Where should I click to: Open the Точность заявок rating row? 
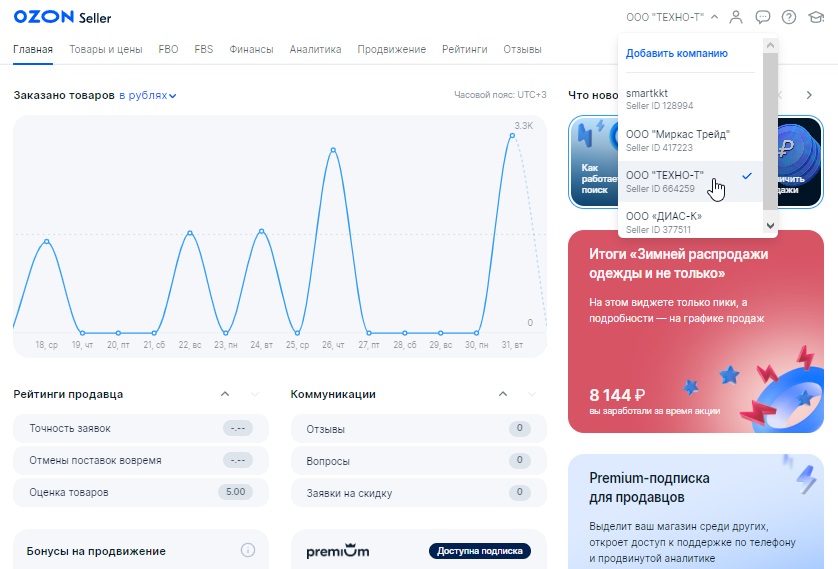pyautogui.click(x=141, y=428)
